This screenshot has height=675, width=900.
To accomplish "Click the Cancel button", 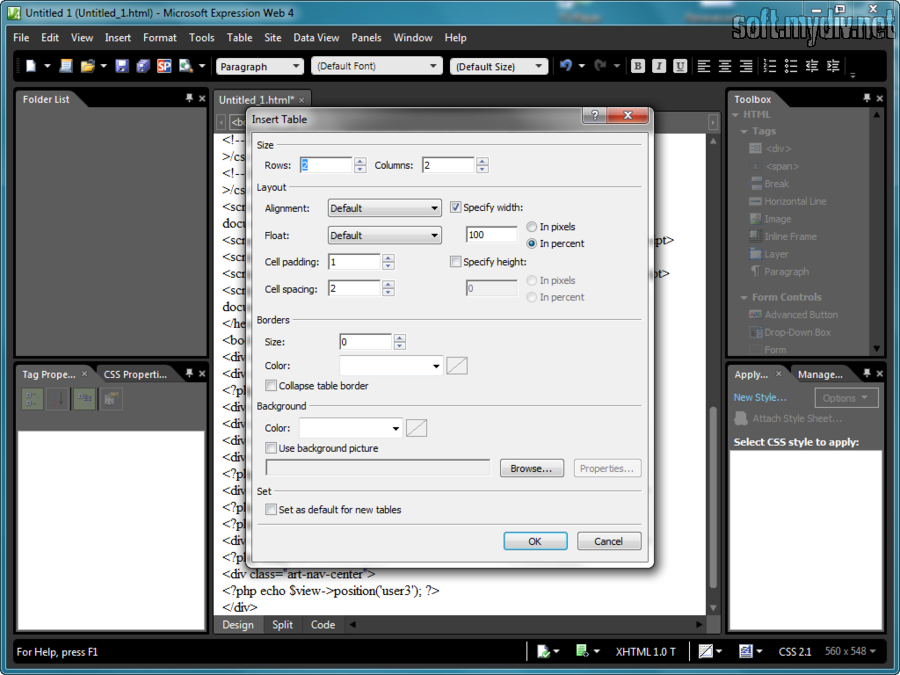I will [608, 541].
